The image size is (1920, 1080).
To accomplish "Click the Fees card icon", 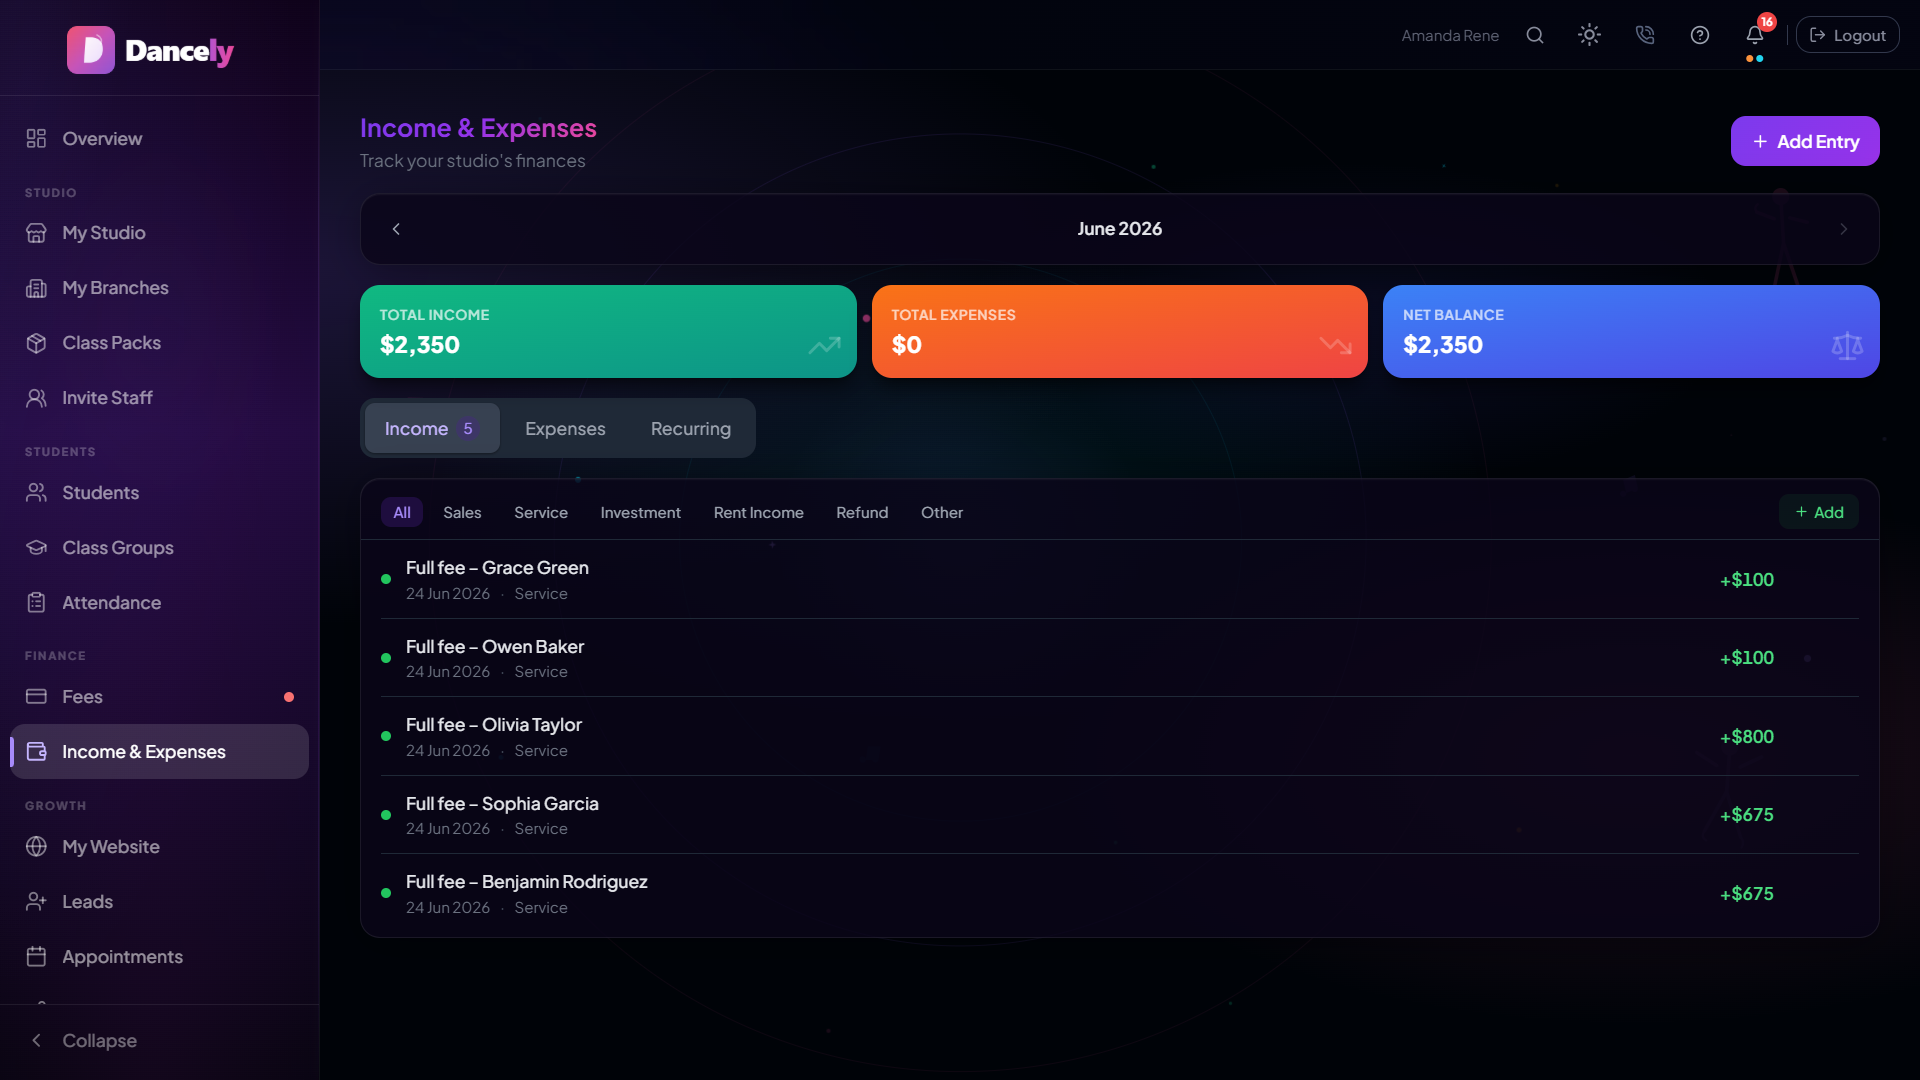I will click(36, 696).
